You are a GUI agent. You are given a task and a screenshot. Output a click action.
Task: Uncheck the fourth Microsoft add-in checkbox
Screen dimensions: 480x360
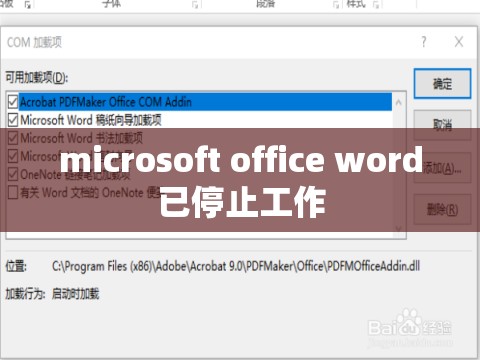coord(13,156)
